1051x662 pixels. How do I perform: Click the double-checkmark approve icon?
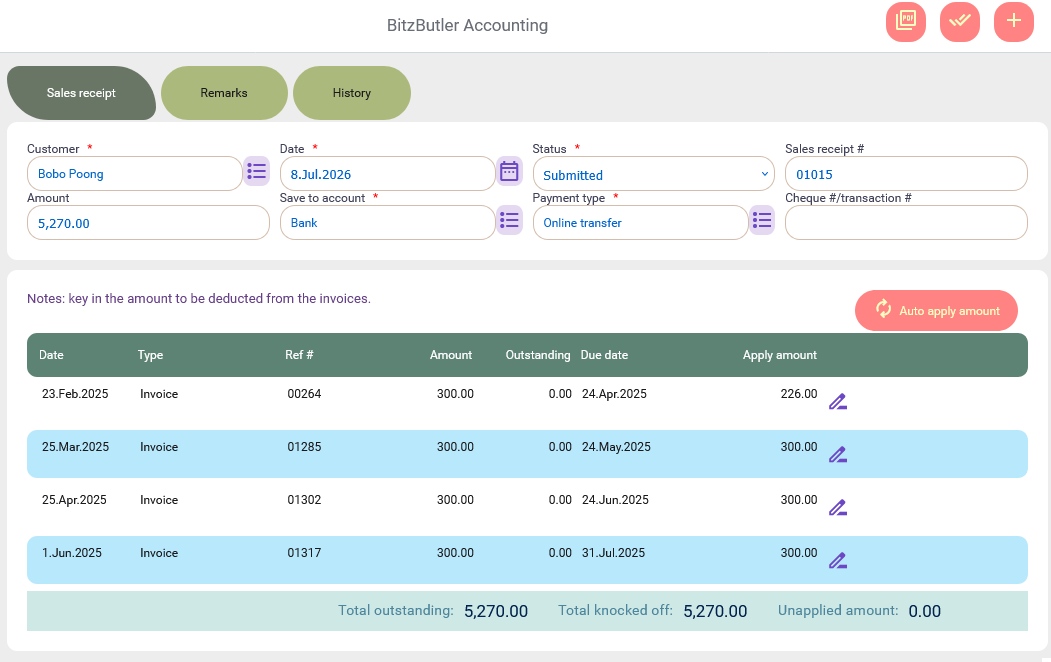click(x=960, y=22)
